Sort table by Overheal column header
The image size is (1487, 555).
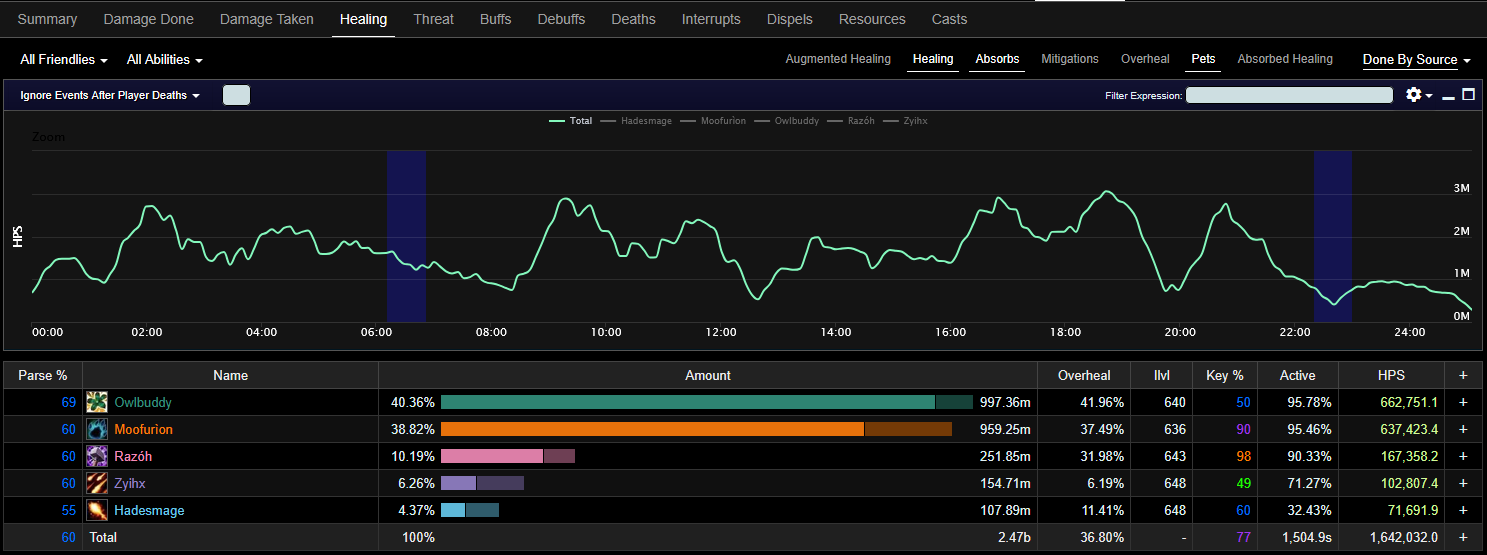coord(1085,375)
